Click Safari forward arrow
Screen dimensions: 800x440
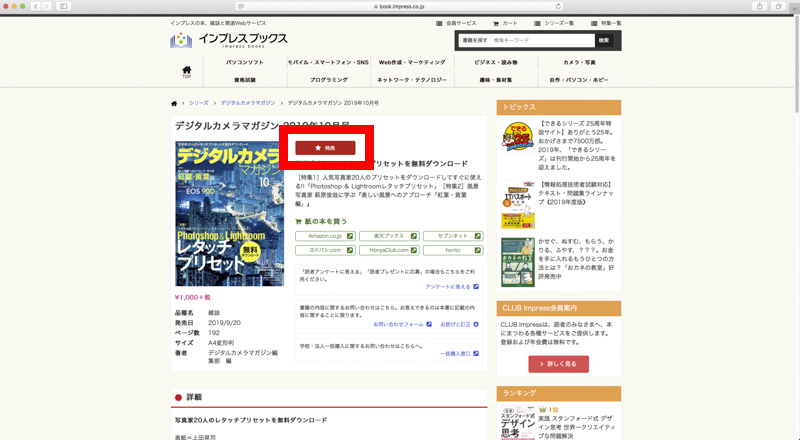click(x=47, y=6)
